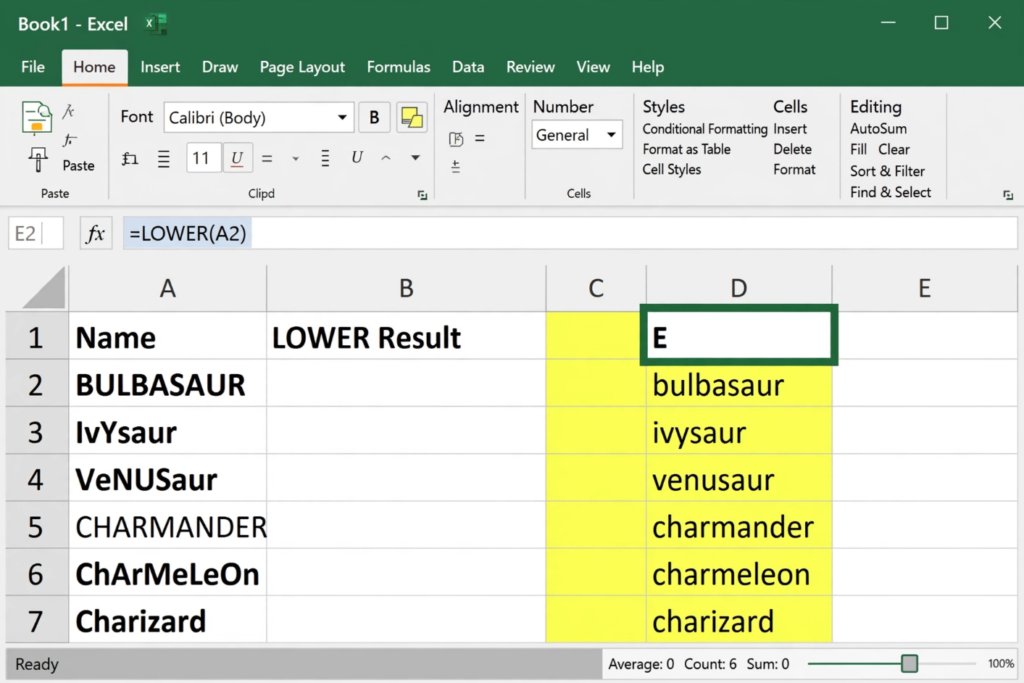Image resolution: width=1024 pixels, height=683 pixels.
Task: Click the dotted list icon in the Font group
Action: [x=325, y=158]
